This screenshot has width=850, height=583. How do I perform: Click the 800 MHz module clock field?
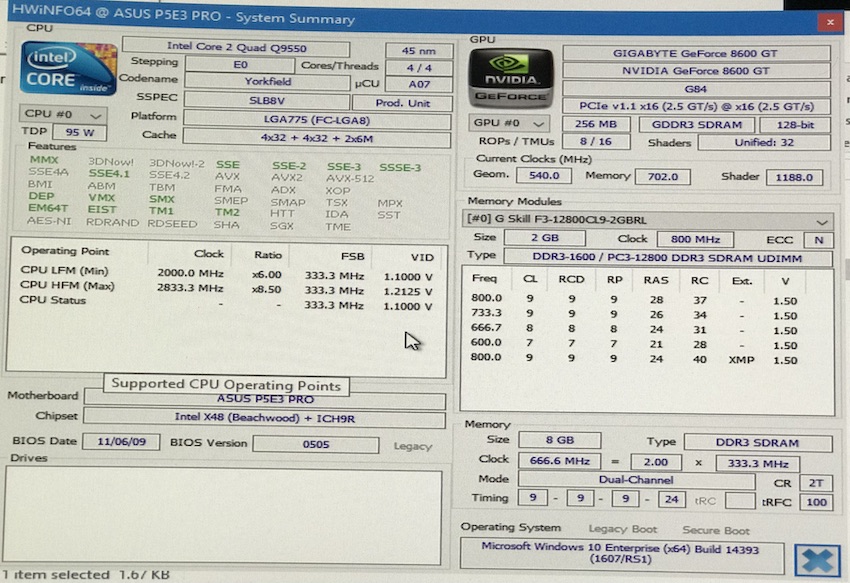695,239
